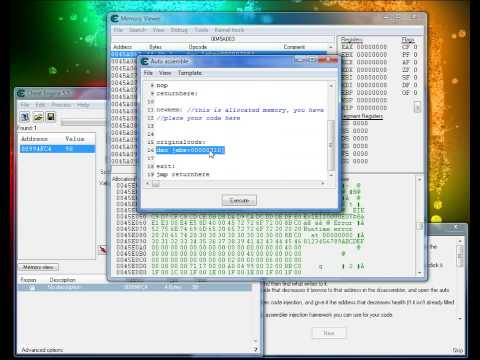480x360 pixels.
Task: Click the Found: 1 label in Cheat Engine
Action: (27, 128)
